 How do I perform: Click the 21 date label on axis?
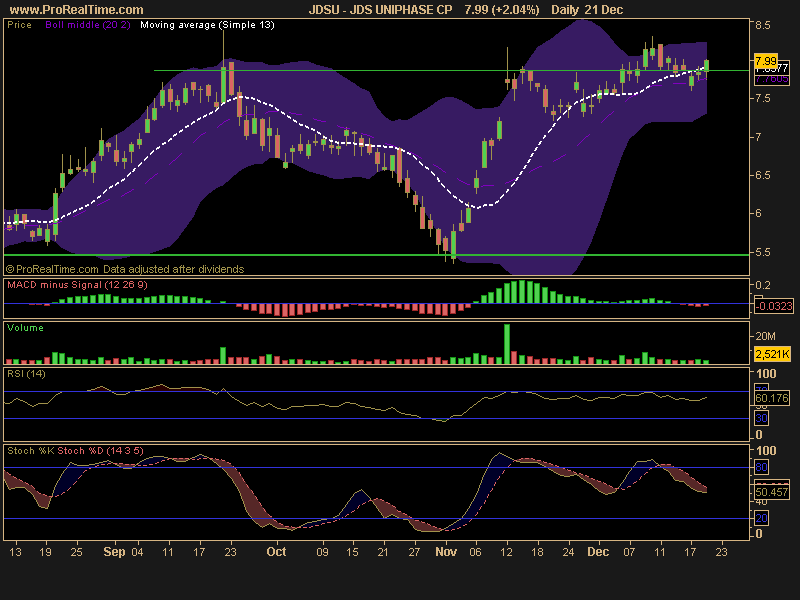pos(383,552)
